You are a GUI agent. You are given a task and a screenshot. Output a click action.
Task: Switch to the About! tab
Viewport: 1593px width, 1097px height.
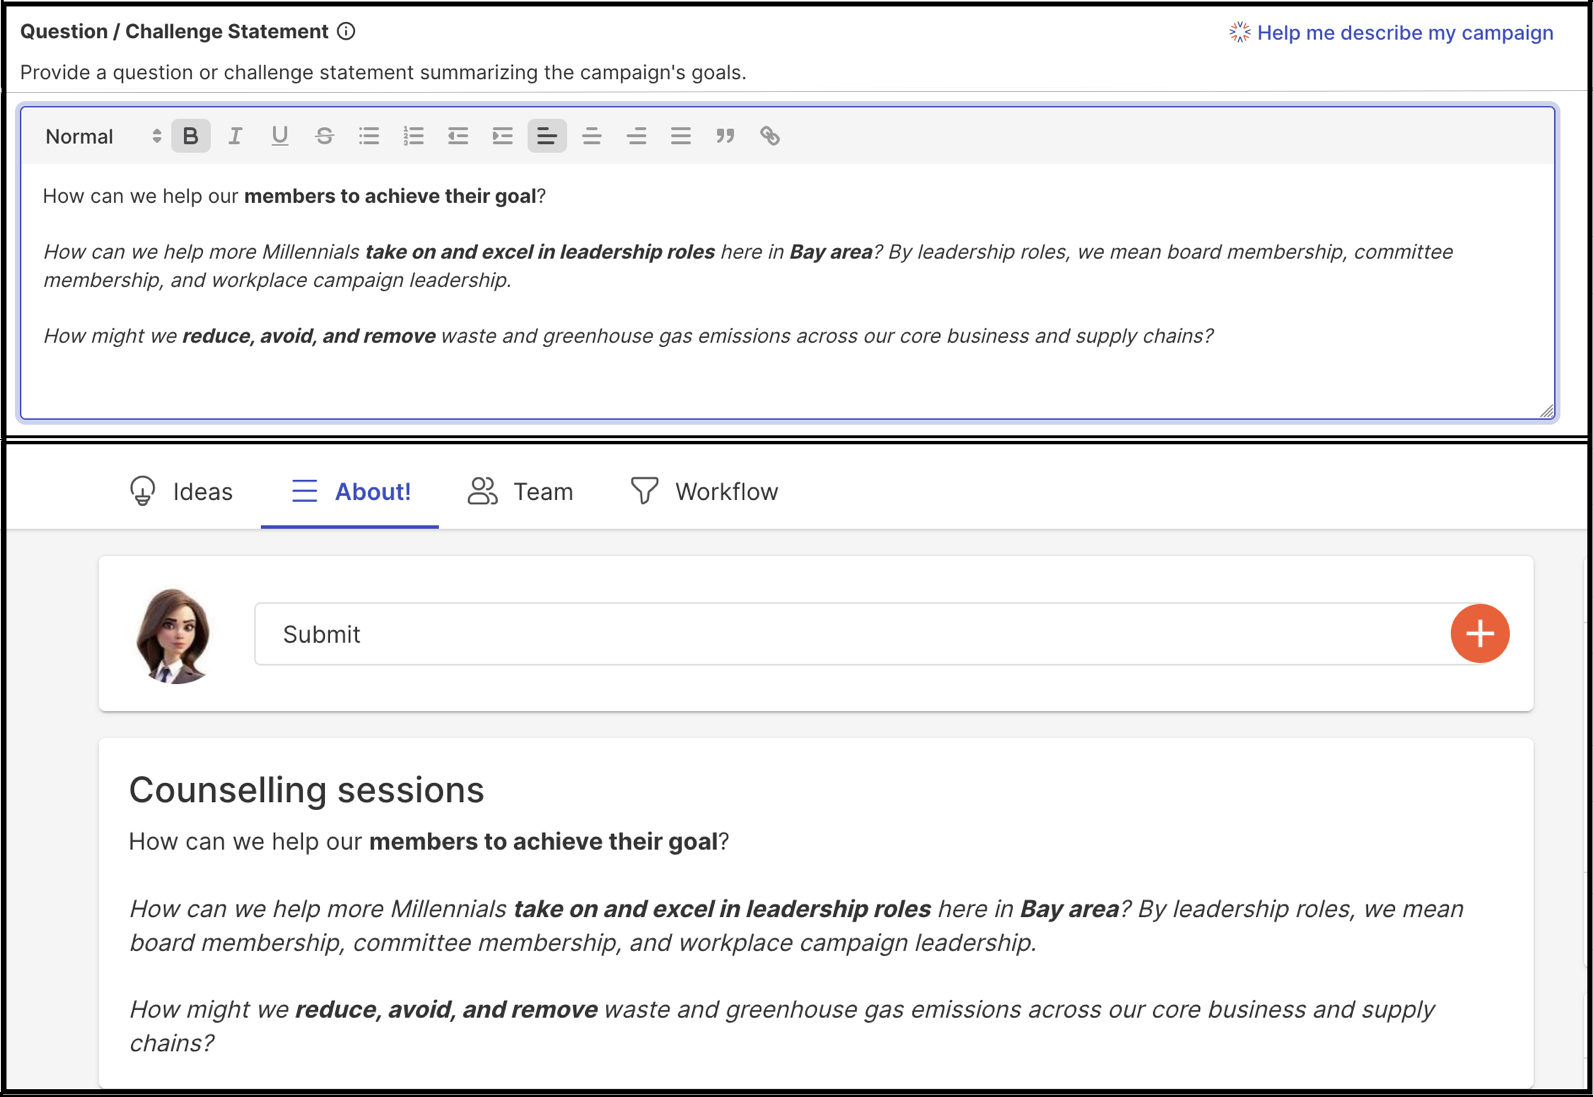(350, 491)
